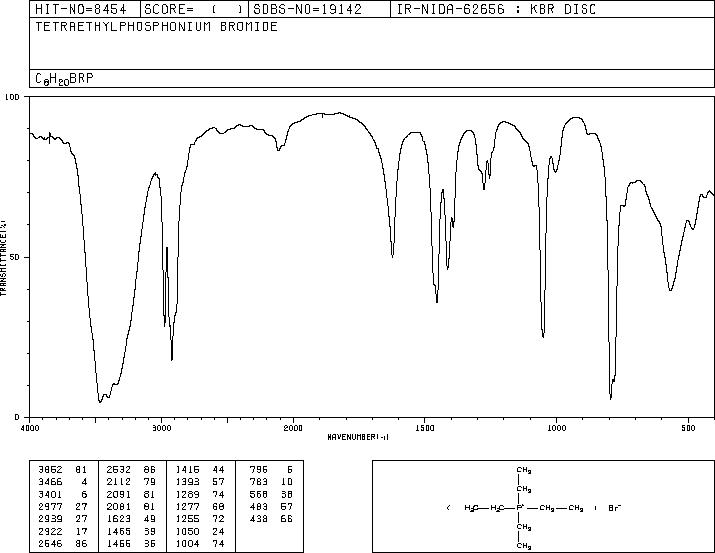Click the TRANSMITTANCE(%) vertical axis label
715x553 pixels.
click(3, 258)
